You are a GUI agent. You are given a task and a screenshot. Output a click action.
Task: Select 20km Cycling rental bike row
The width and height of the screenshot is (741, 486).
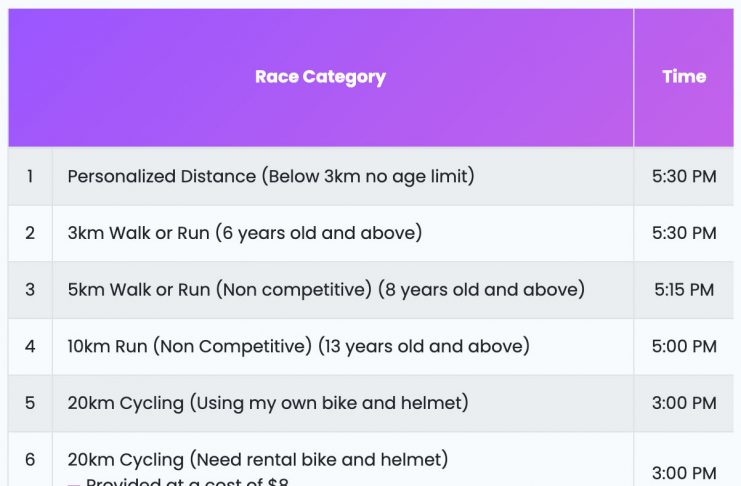(x=370, y=459)
